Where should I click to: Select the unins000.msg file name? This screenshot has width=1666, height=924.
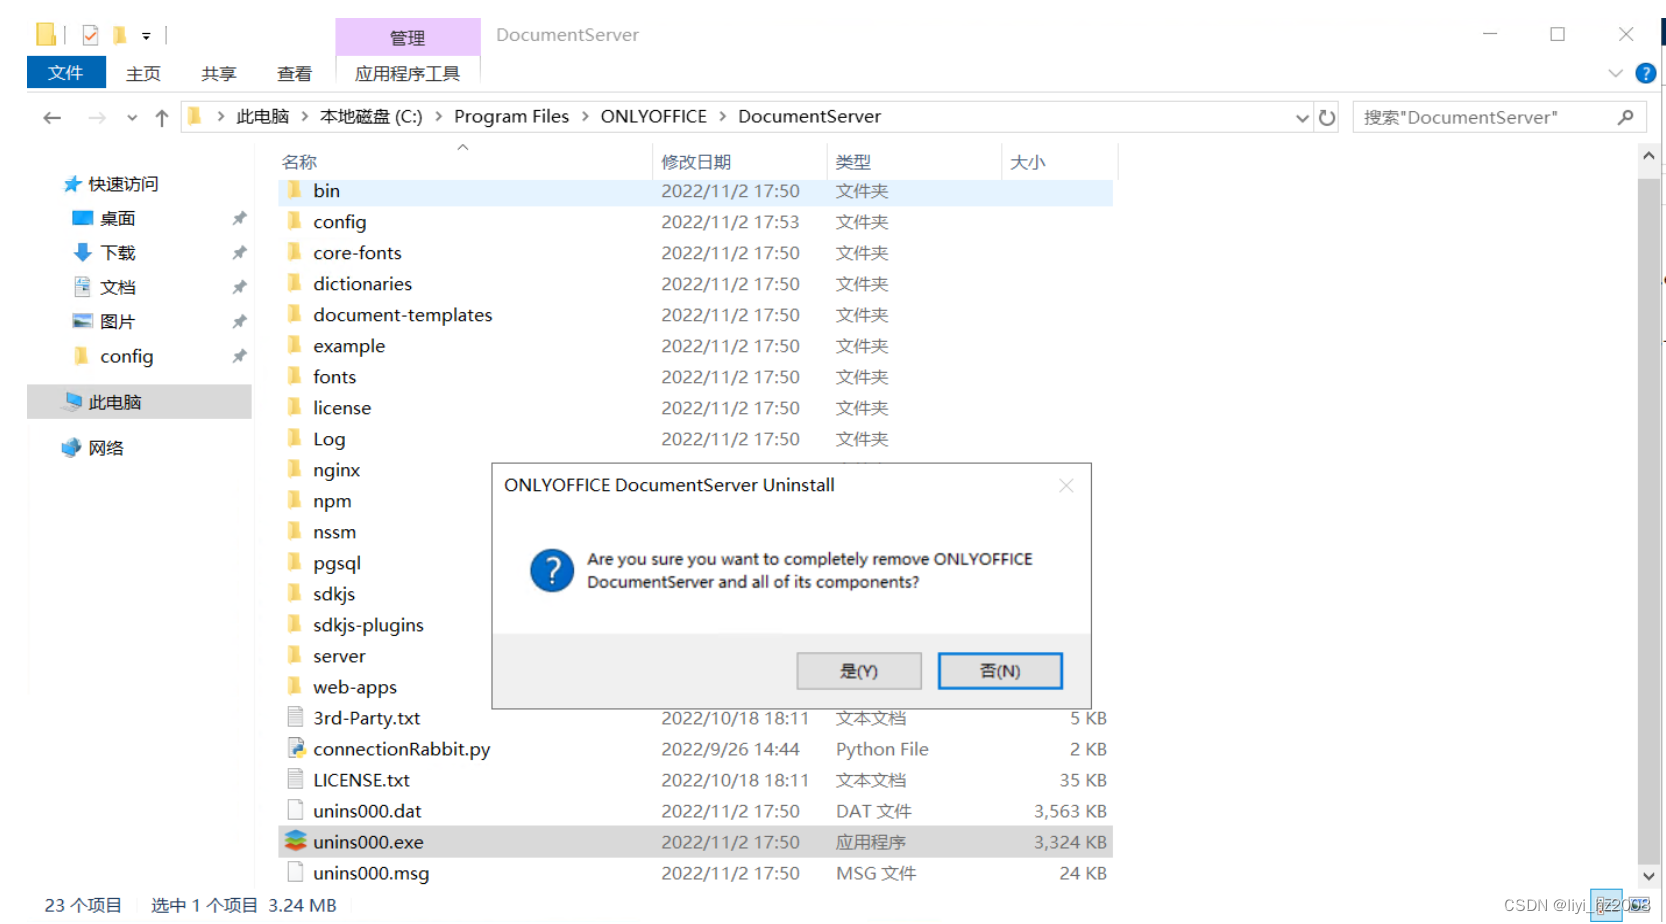[371, 873]
